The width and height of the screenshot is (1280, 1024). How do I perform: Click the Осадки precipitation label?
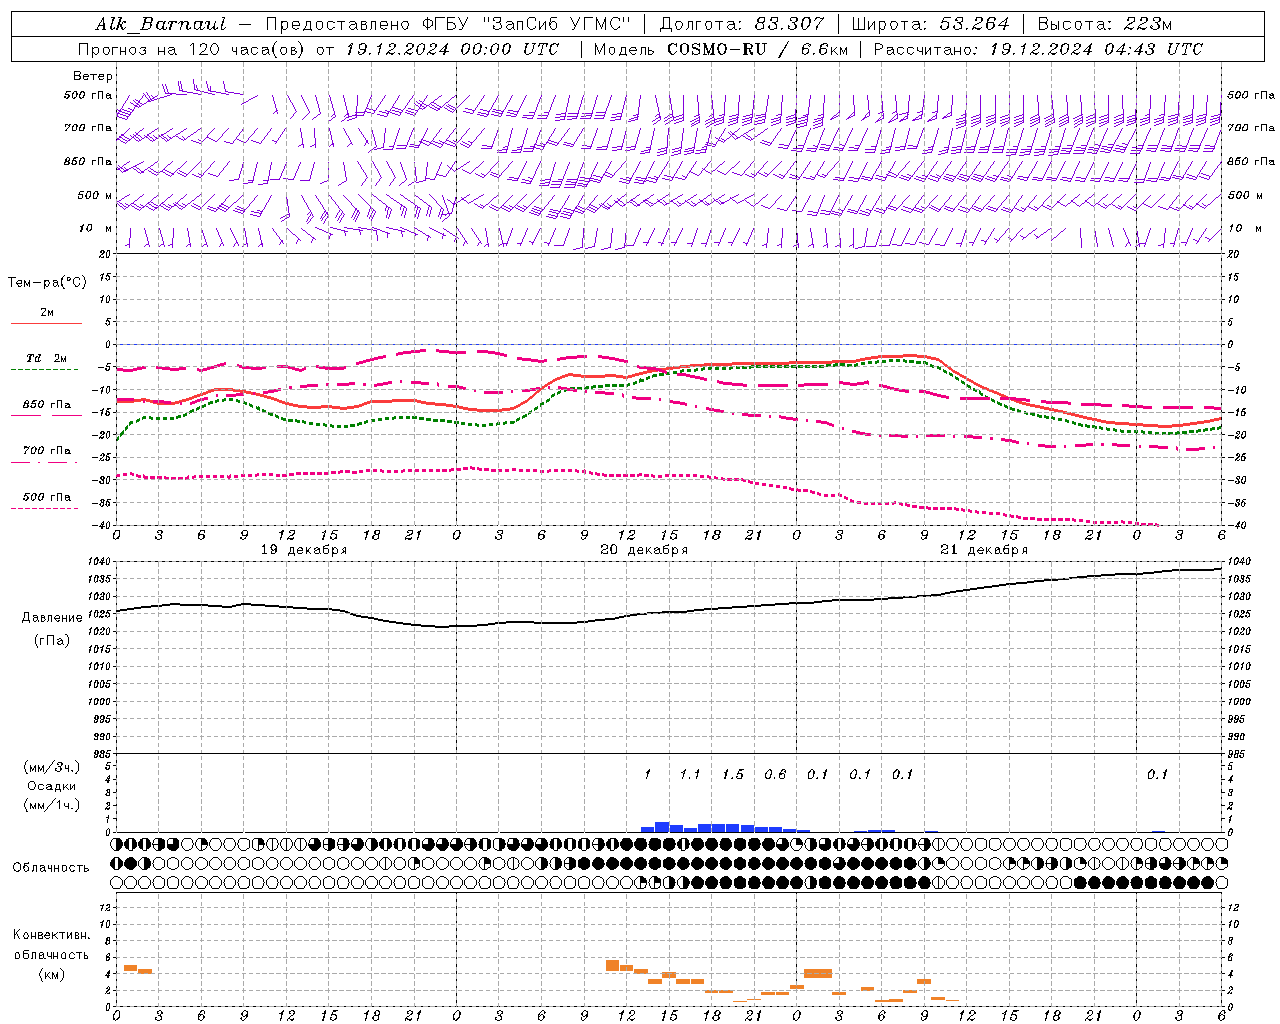click(51, 786)
